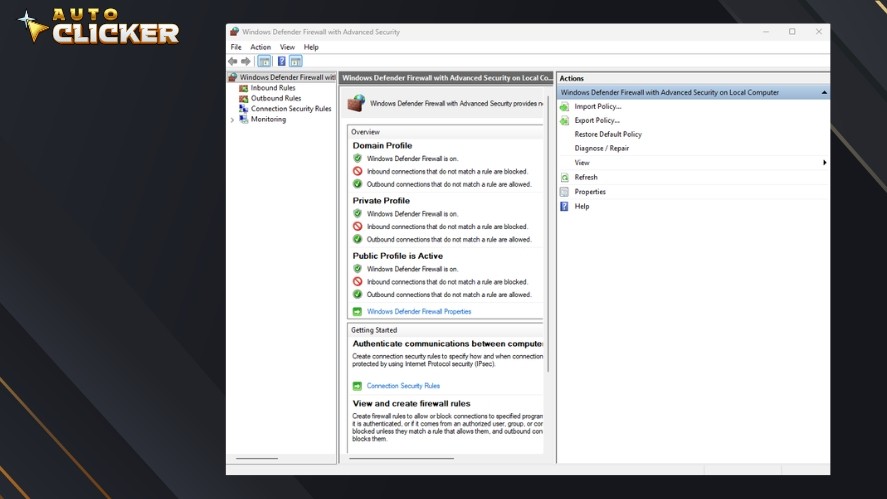The height and width of the screenshot is (499, 887).
Task: Click Authenticate communications between computers heading
Action: click(x=447, y=343)
